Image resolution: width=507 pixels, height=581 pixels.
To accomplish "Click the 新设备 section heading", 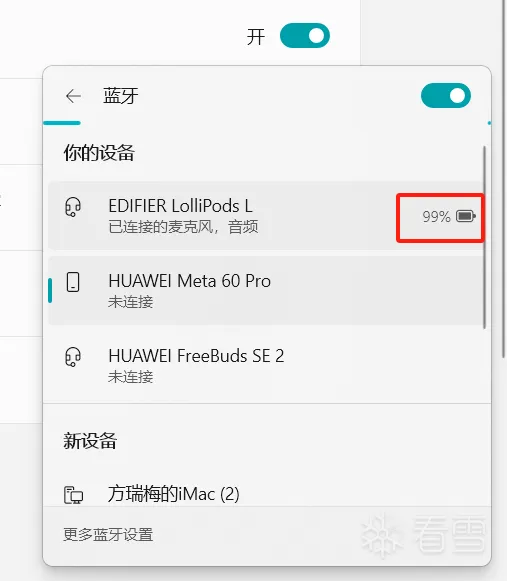I will [90, 441].
